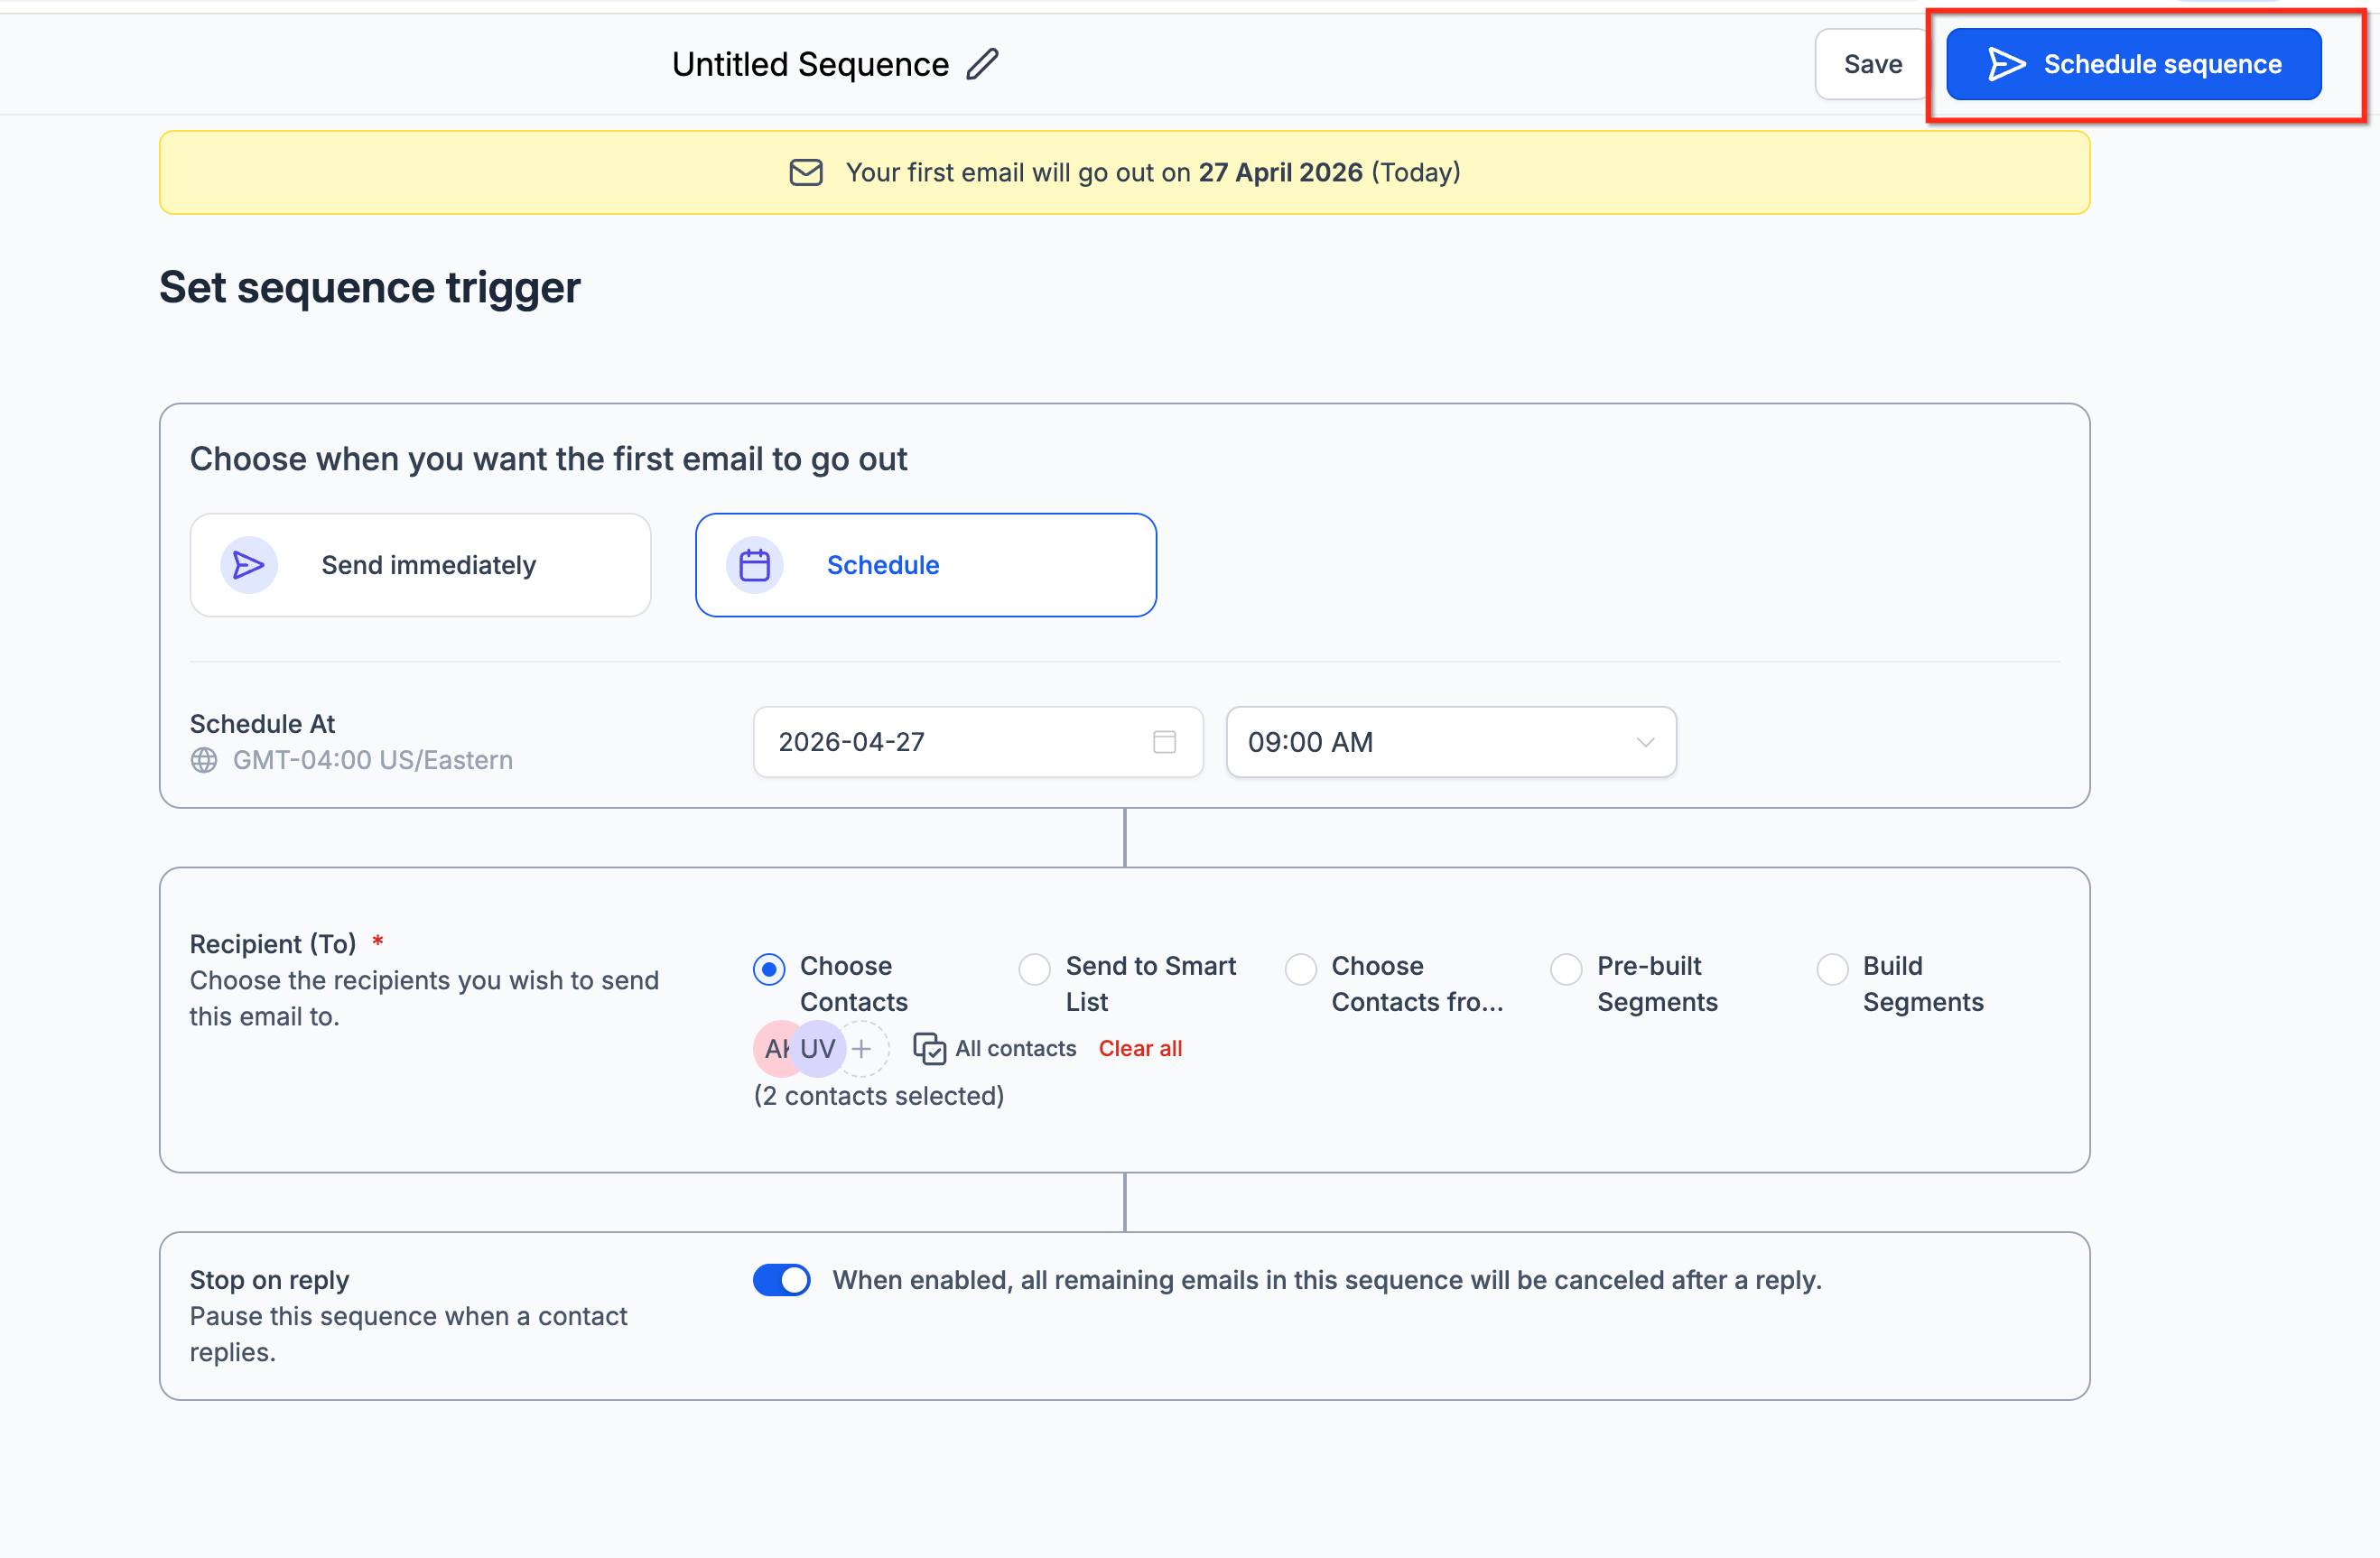
Task: Click the Schedule sequence button
Action: click(2133, 64)
